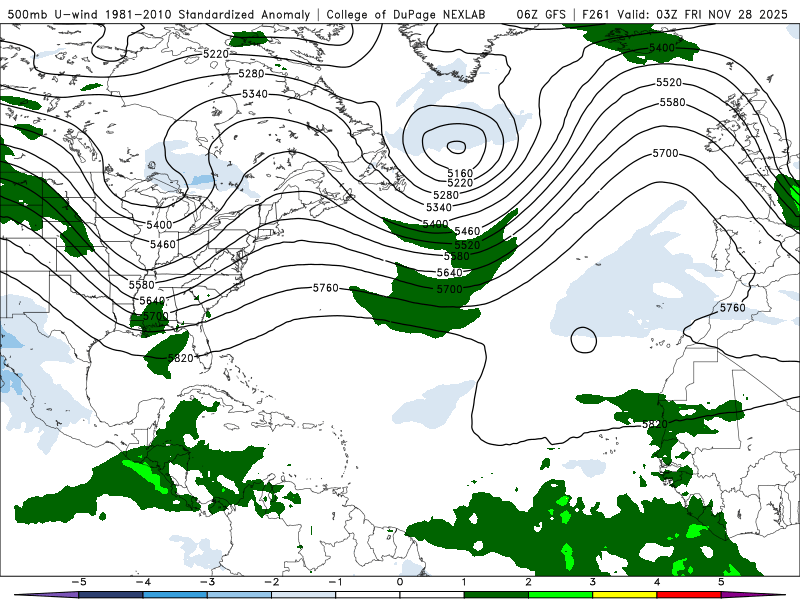This screenshot has width=800, height=600.
Task: Click "College of DuPage NEXLAB" header text
Action: tap(406, 14)
